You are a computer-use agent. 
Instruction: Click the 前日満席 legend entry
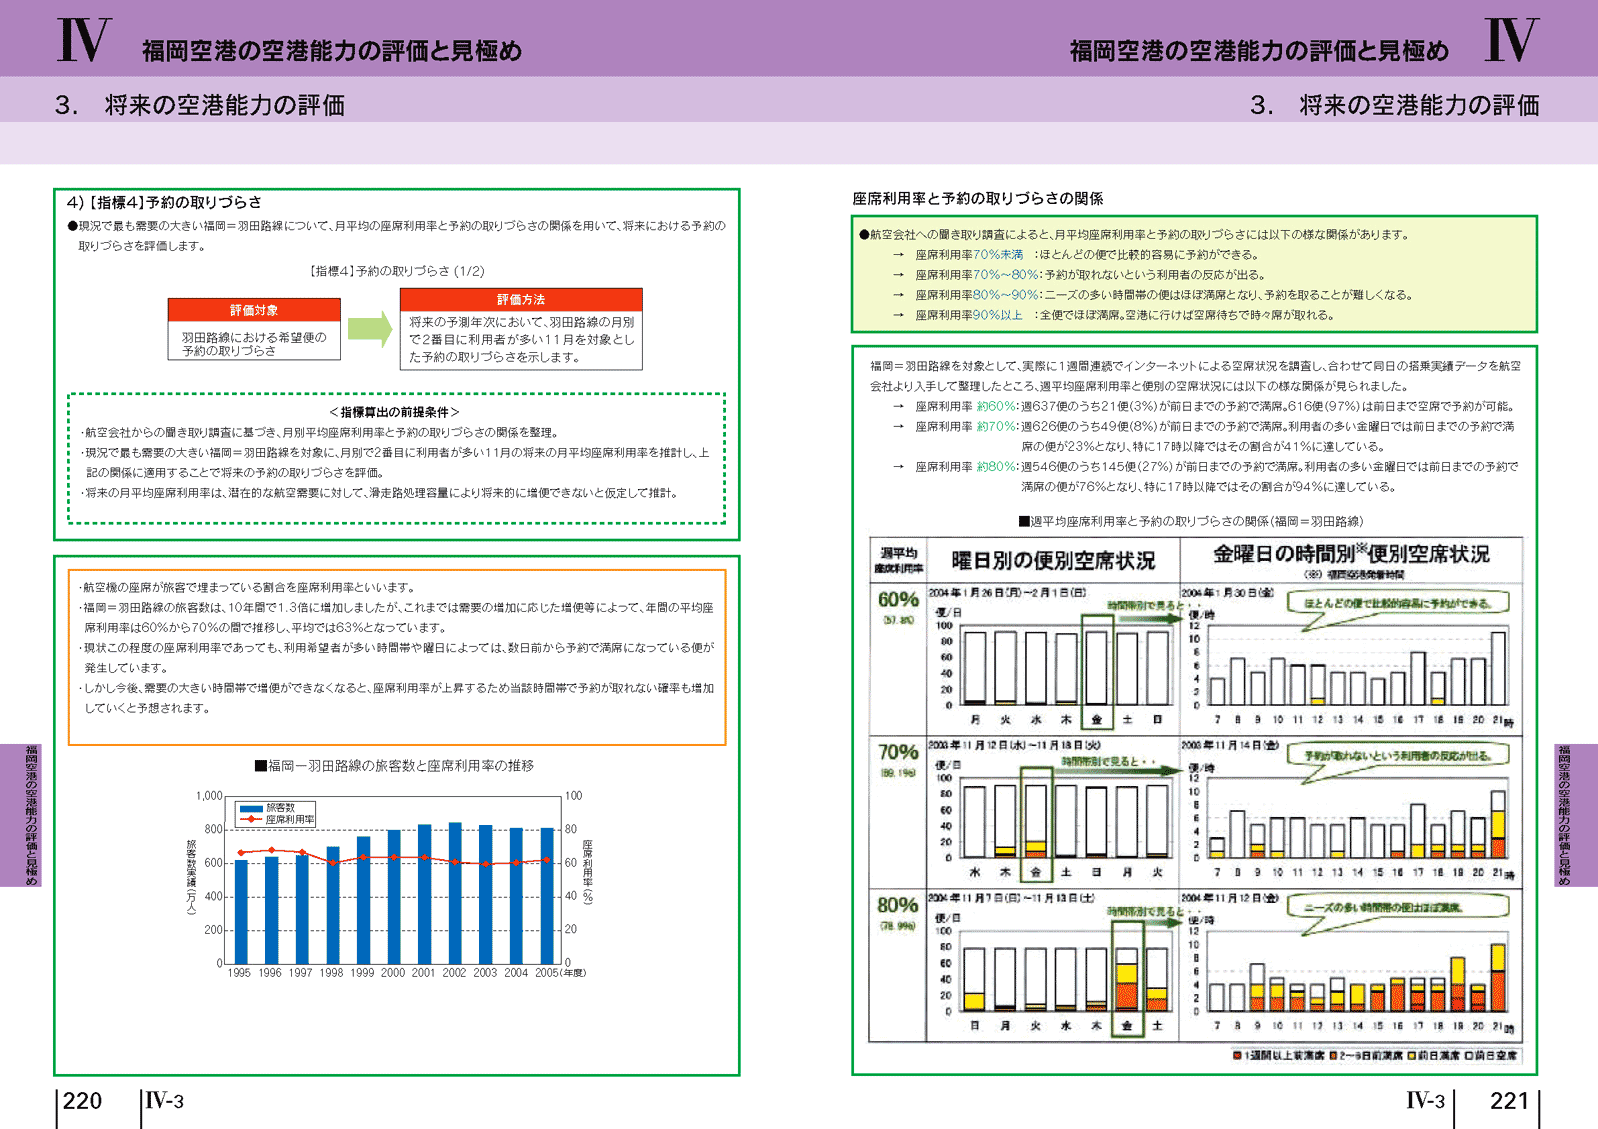[x=1433, y=1055]
